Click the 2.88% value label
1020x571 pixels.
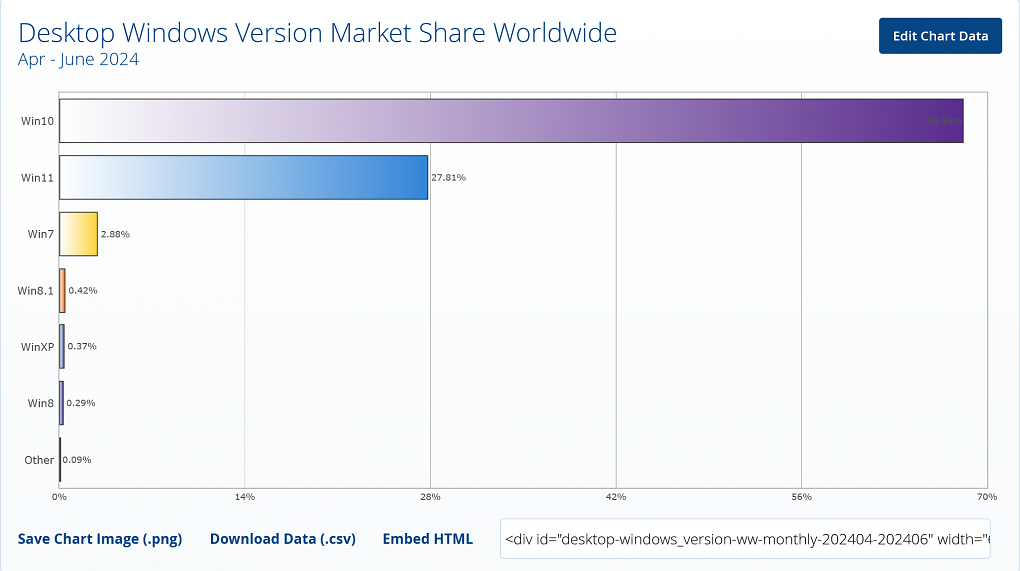click(x=115, y=234)
